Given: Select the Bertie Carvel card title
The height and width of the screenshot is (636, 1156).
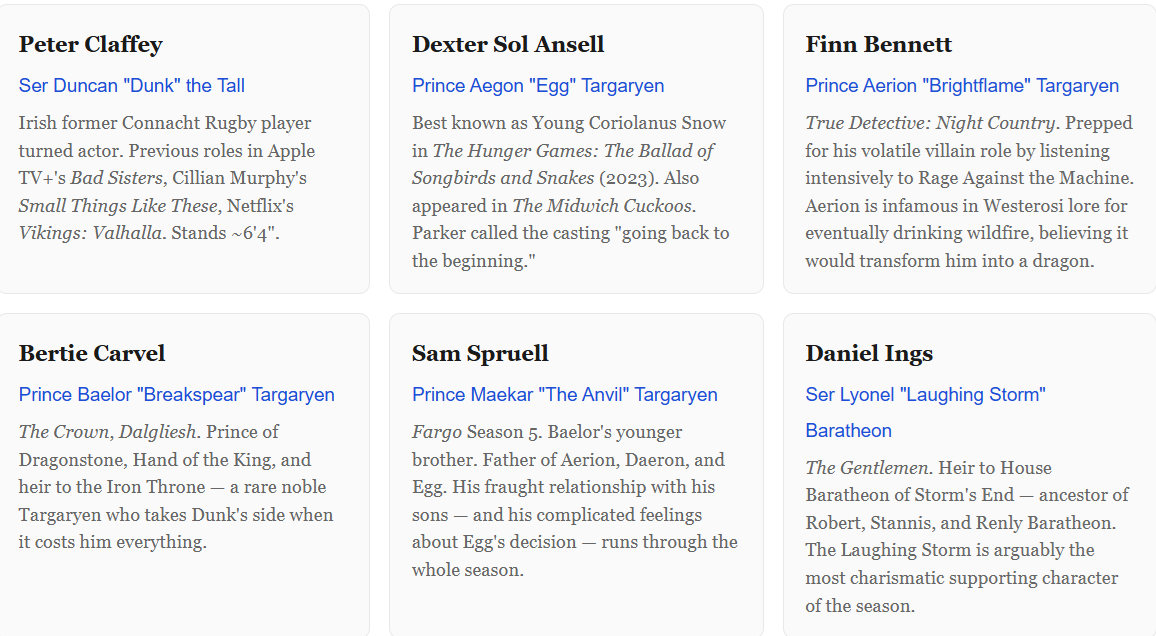Looking at the screenshot, I should [x=92, y=353].
